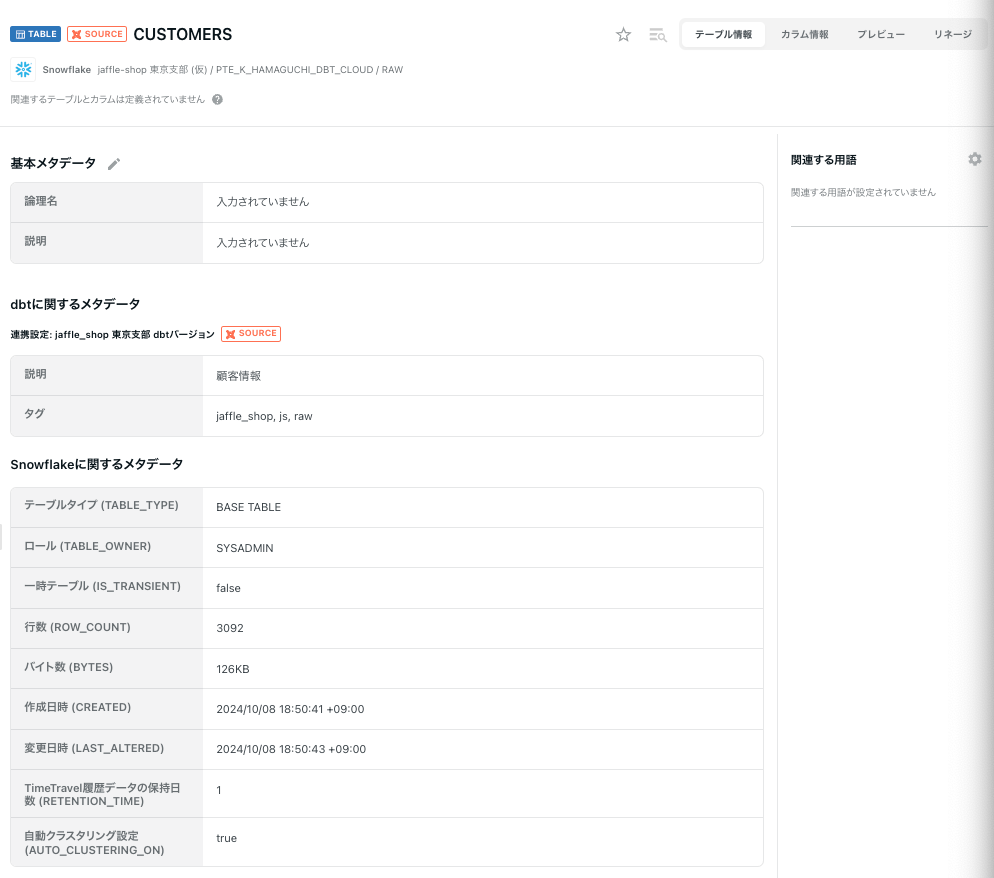Click the RETENTION_TIME value 1
Screen dimensions: 994x878
(219, 790)
